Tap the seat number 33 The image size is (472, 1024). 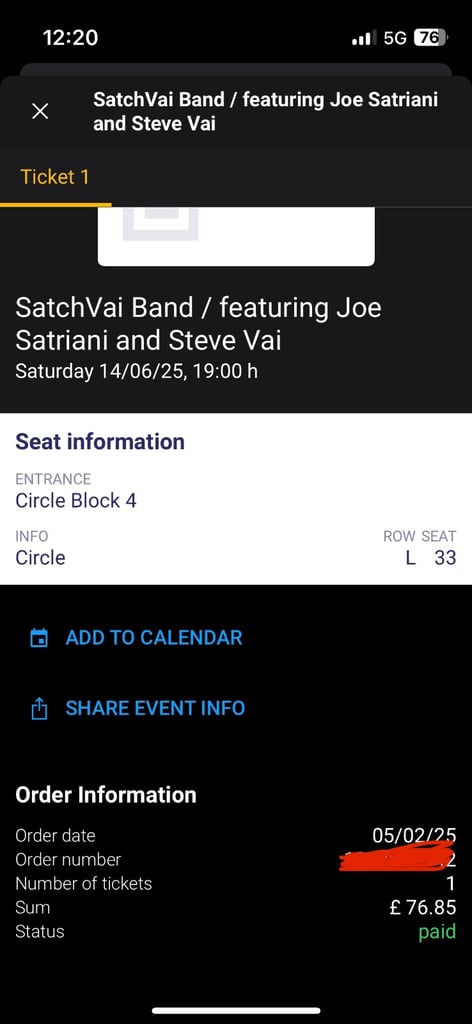point(445,558)
